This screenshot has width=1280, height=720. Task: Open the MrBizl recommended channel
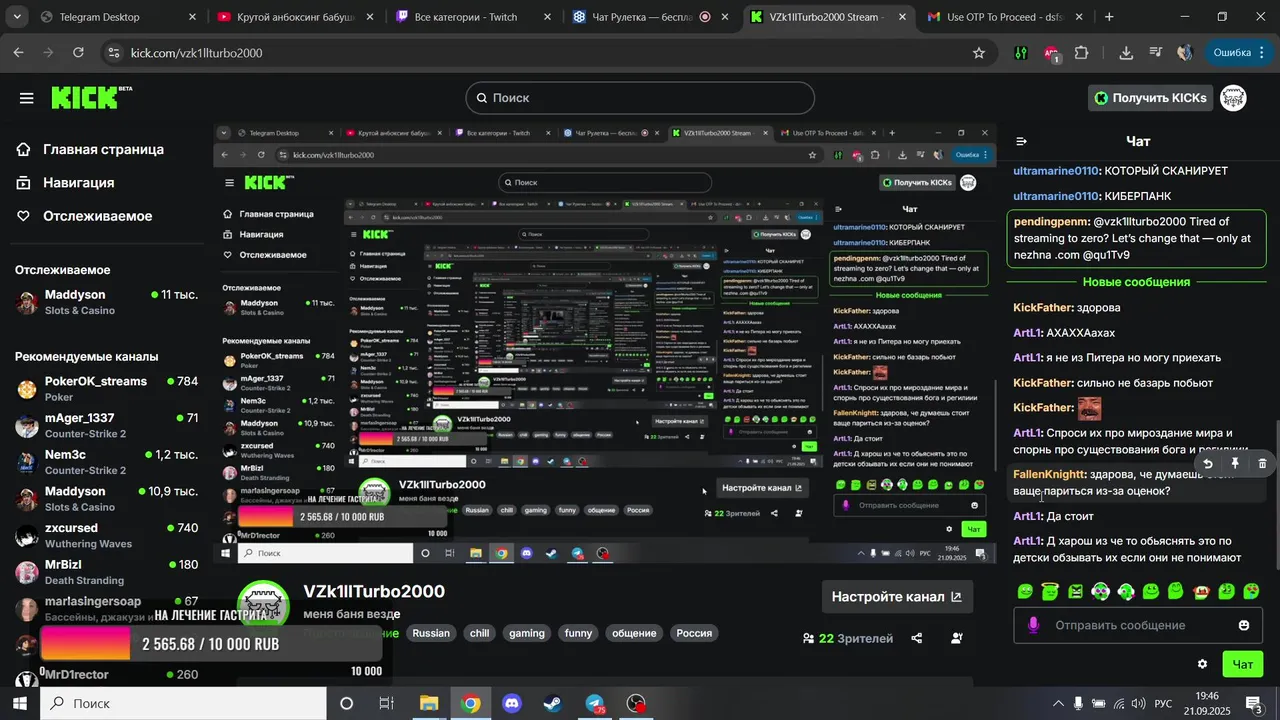(x=106, y=572)
